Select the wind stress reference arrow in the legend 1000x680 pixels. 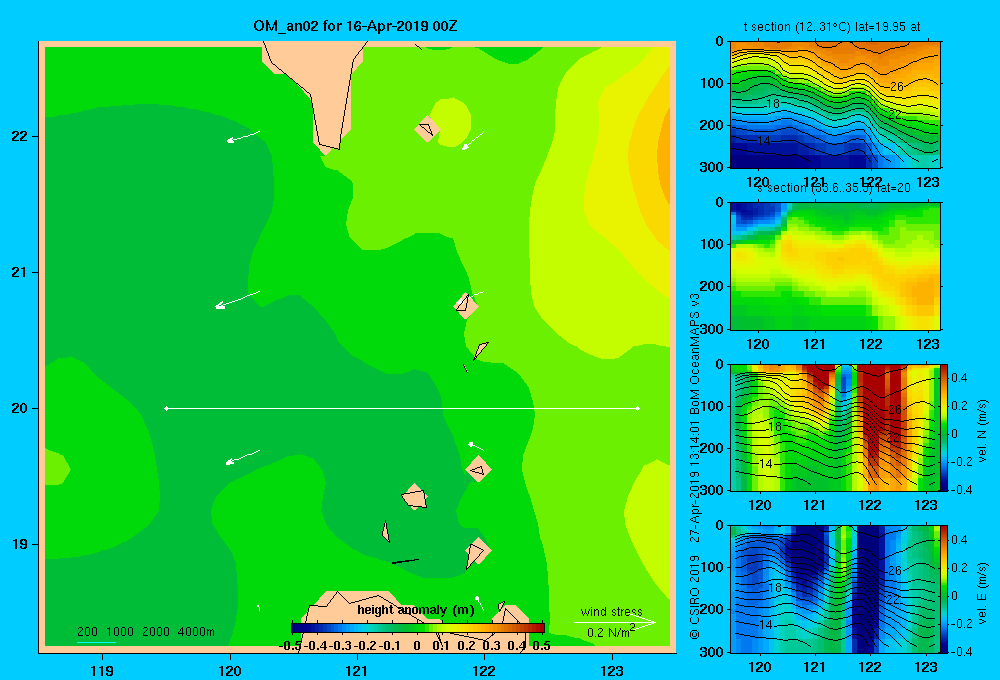point(614,622)
